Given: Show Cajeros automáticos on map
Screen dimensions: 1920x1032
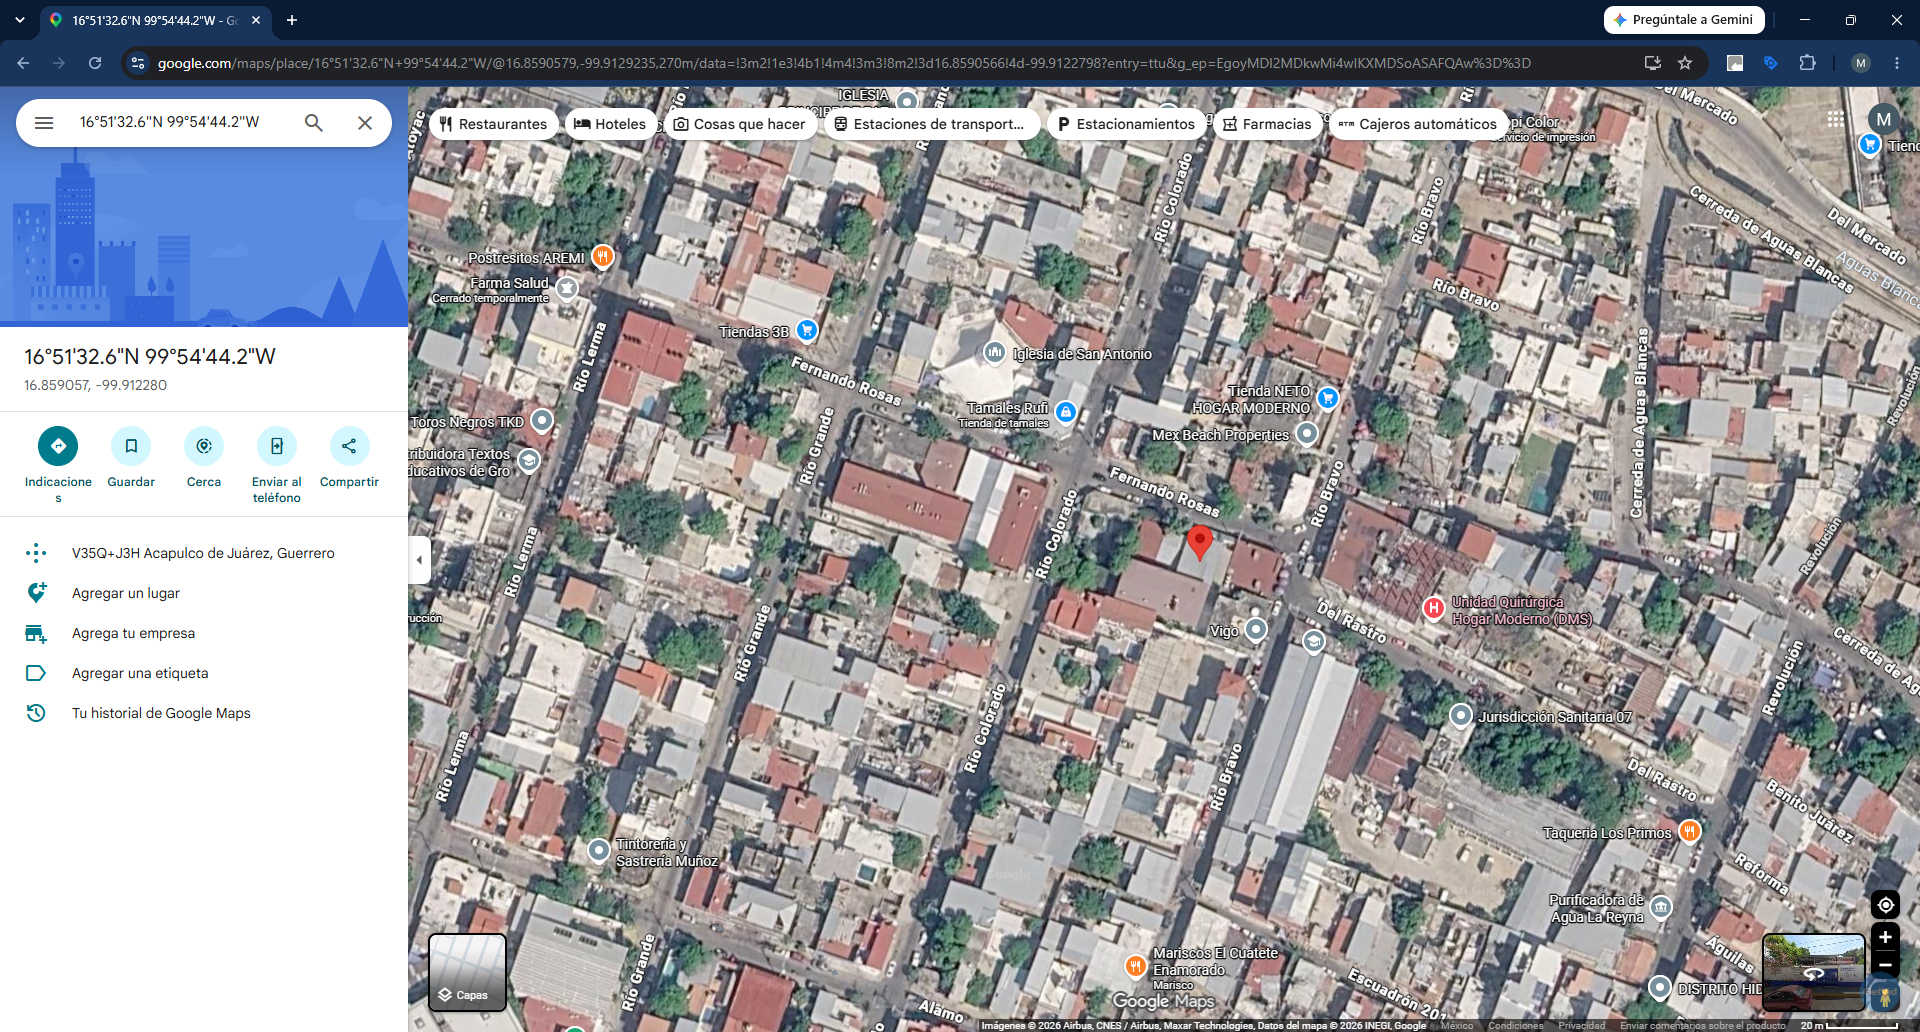Looking at the screenshot, I should [x=1418, y=124].
